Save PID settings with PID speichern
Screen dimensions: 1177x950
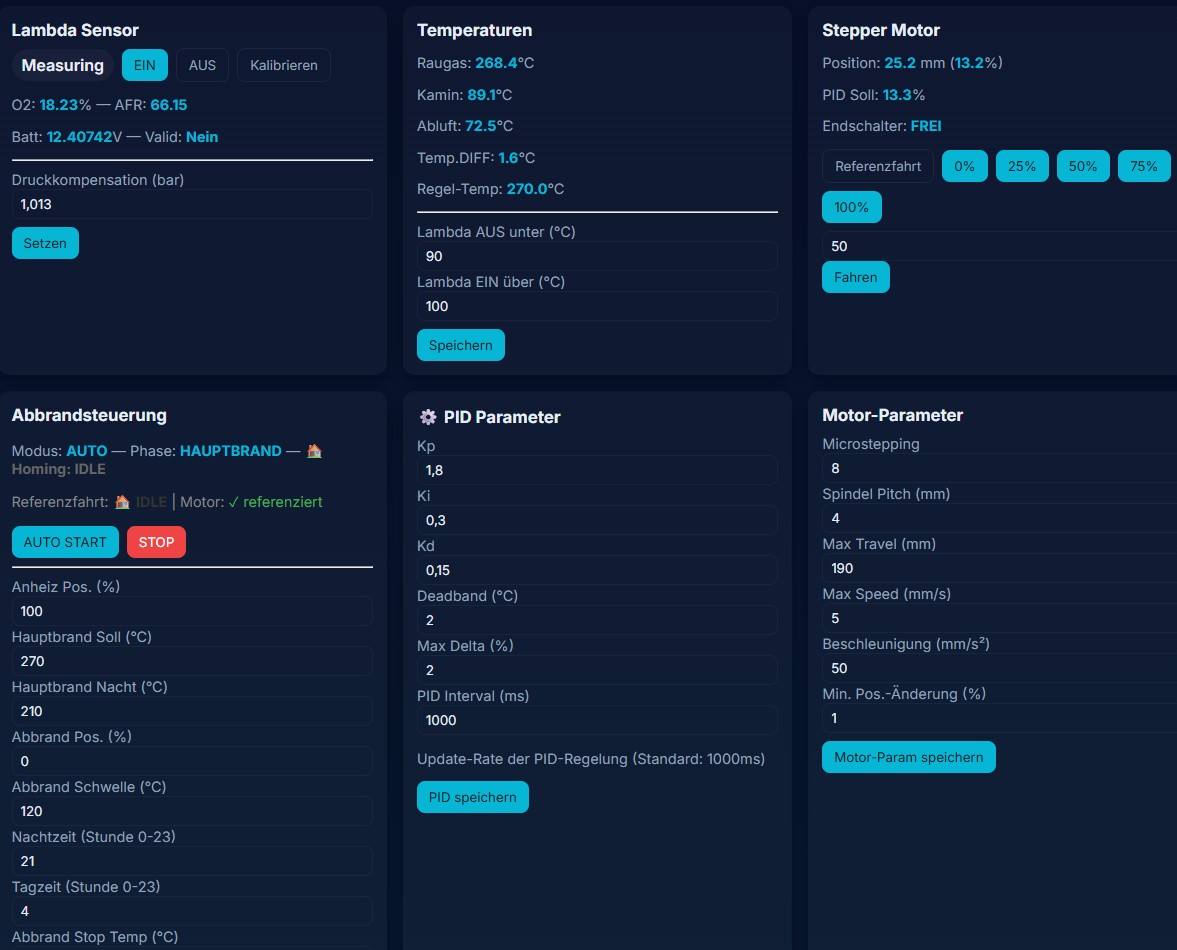472,797
